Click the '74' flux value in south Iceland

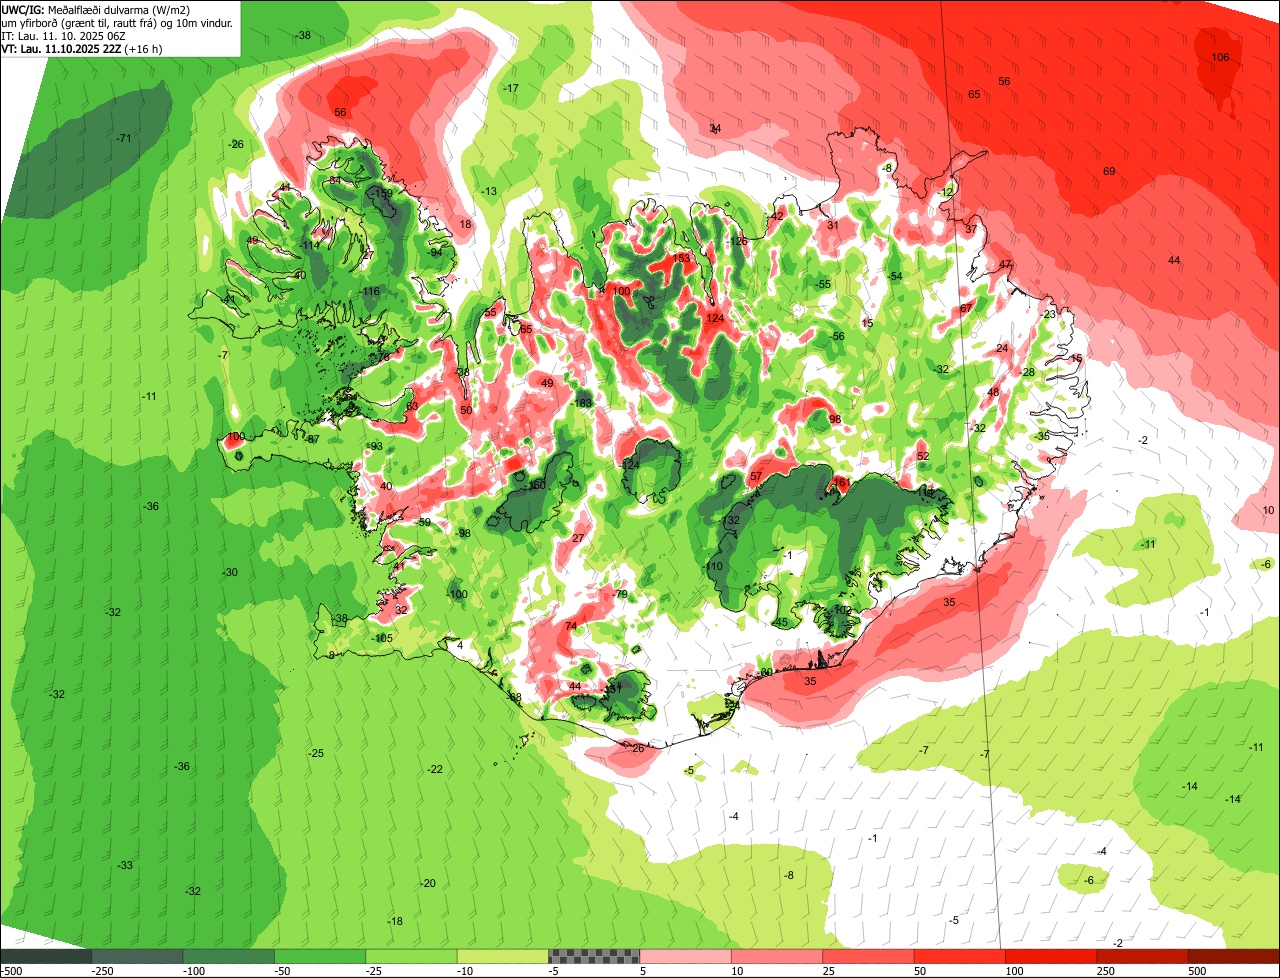pos(571,626)
